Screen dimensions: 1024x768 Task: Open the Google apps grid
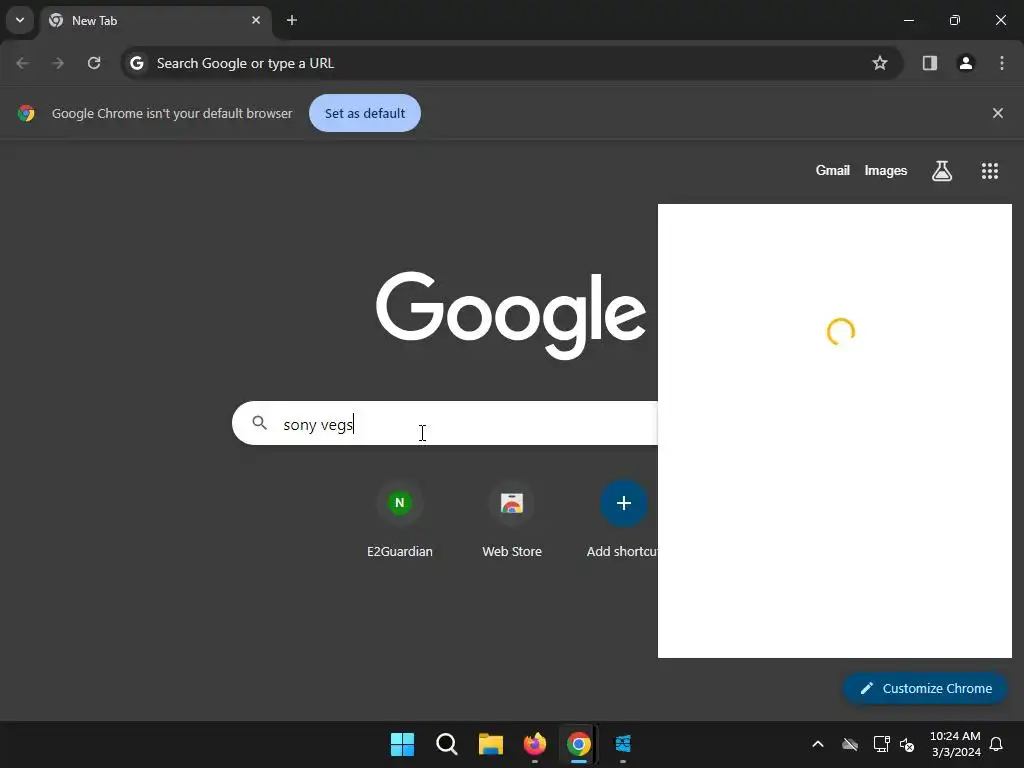coord(990,171)
